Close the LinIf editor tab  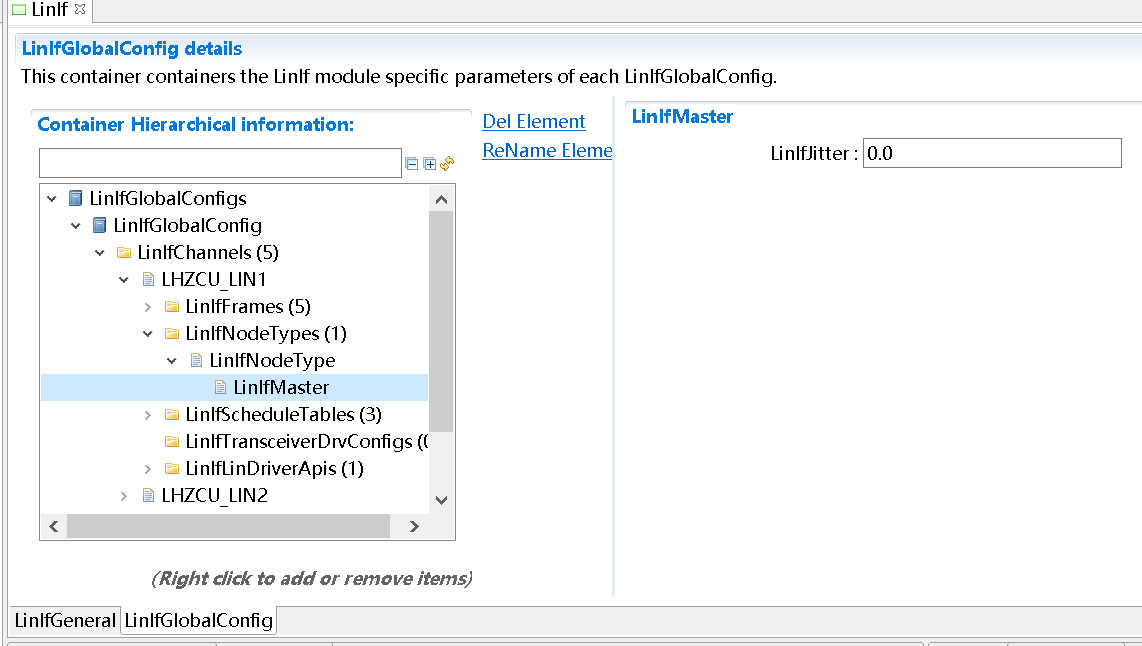81,9
